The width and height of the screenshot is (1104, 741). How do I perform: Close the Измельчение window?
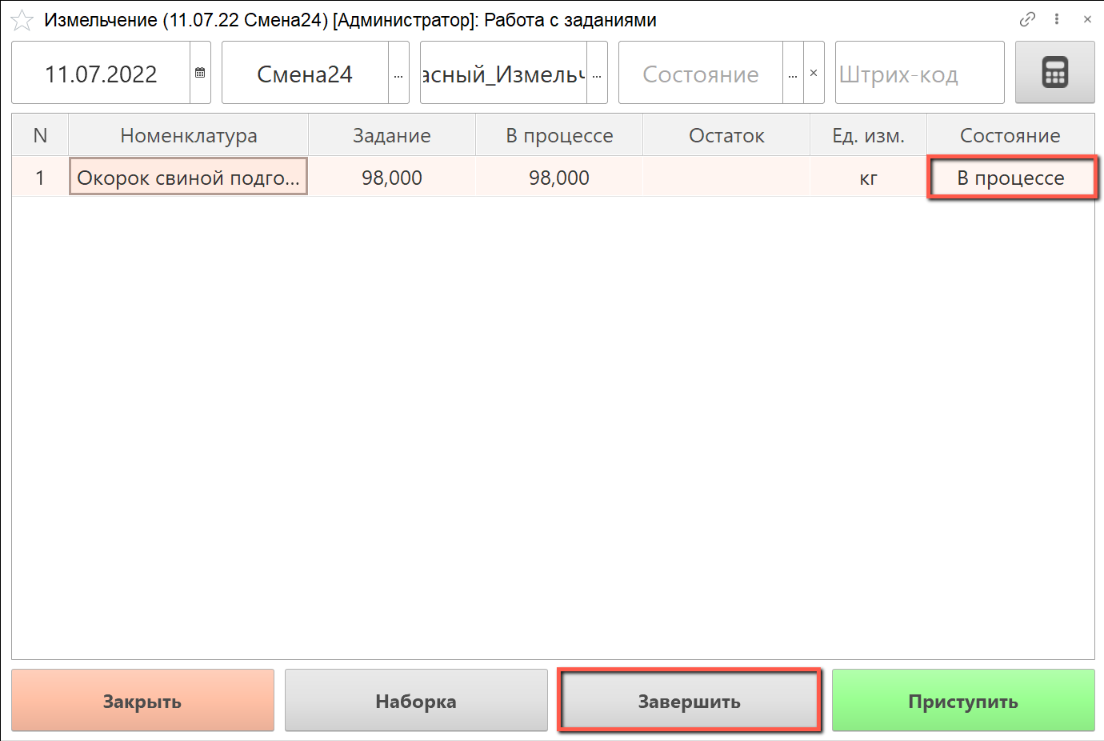1086,19
